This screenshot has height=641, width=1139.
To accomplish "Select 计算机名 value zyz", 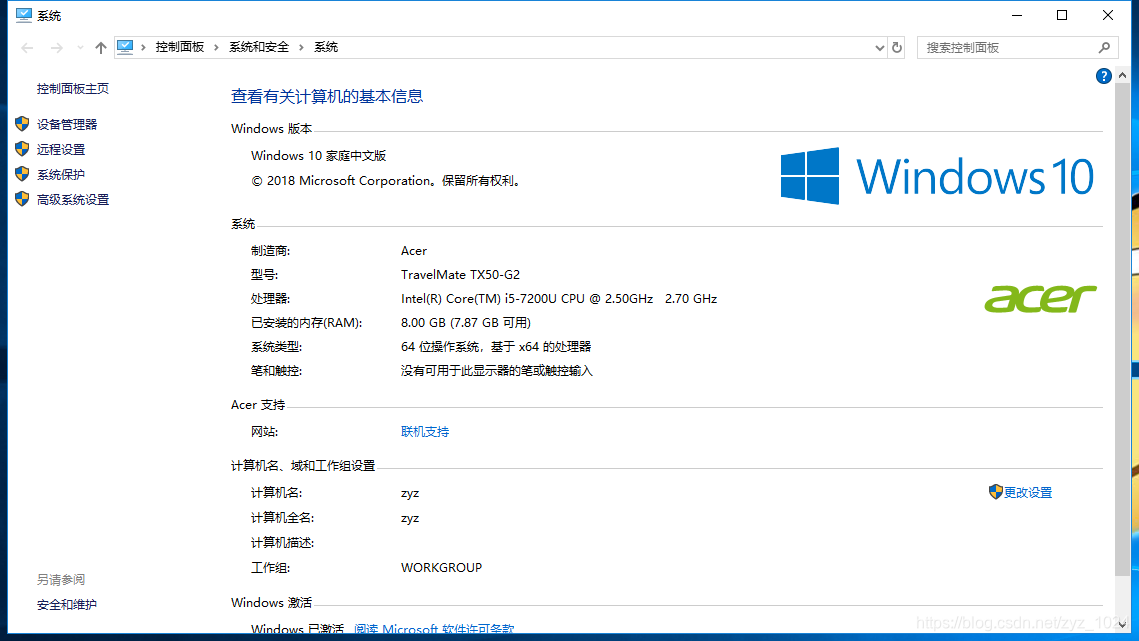I will (410, 493).
